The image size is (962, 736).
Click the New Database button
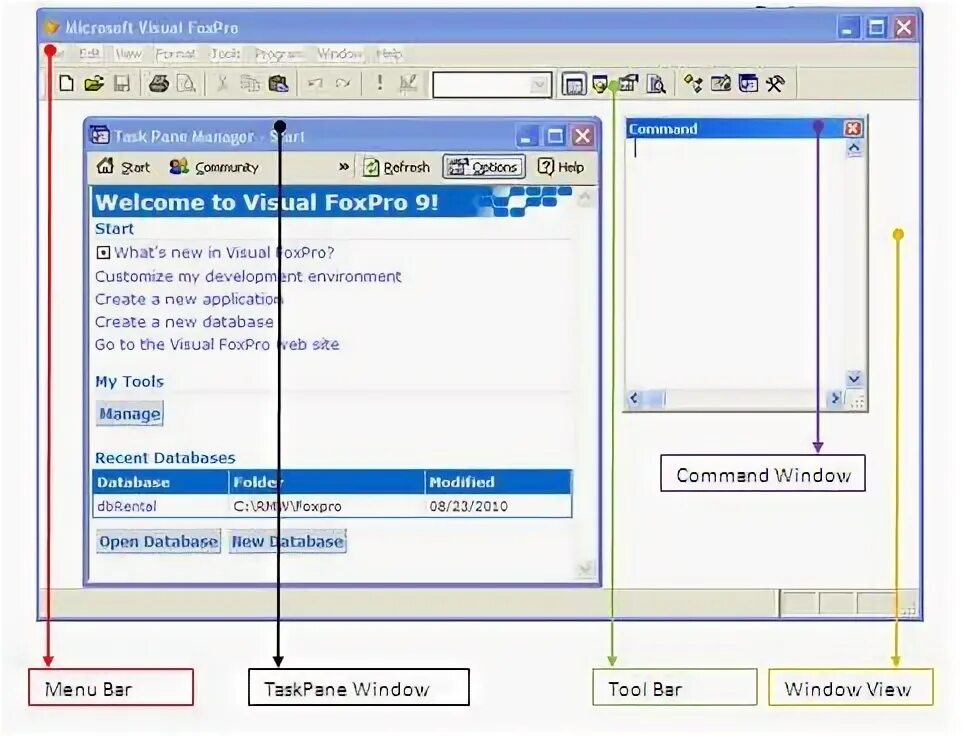288,542
